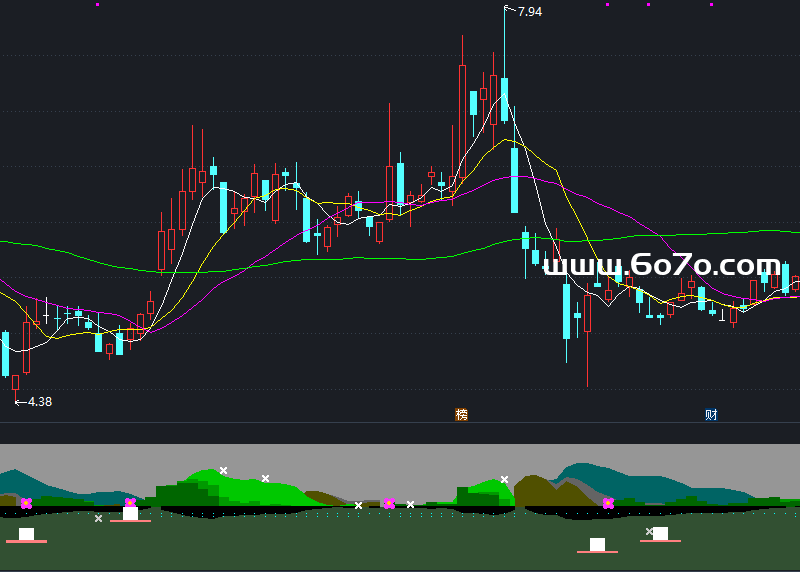Click the white square below the second pink flower
The image size is (800, 572).
coord(130,513)
